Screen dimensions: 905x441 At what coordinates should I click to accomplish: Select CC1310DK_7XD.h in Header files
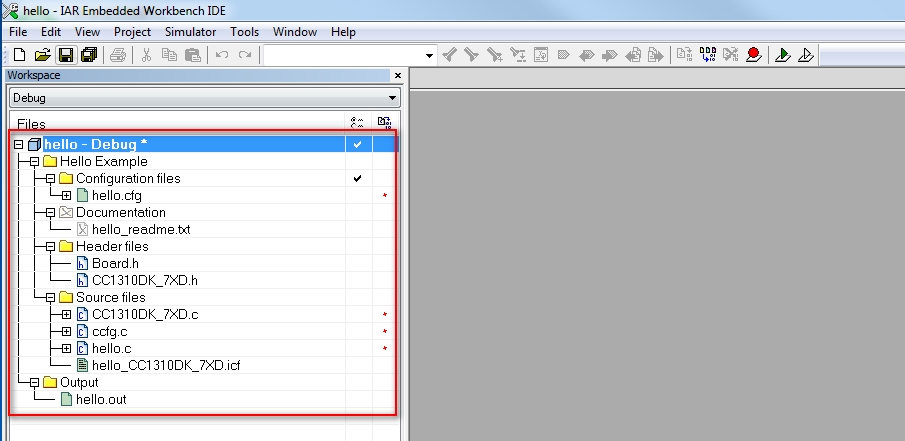[x=145, y=281]
